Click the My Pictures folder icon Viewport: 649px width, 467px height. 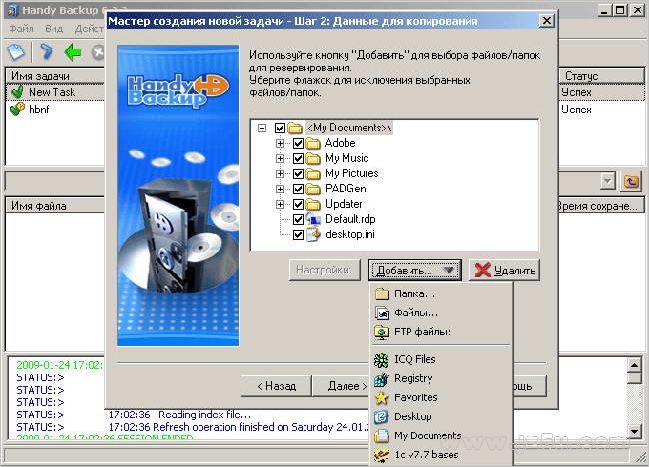[x=313, y=174]
